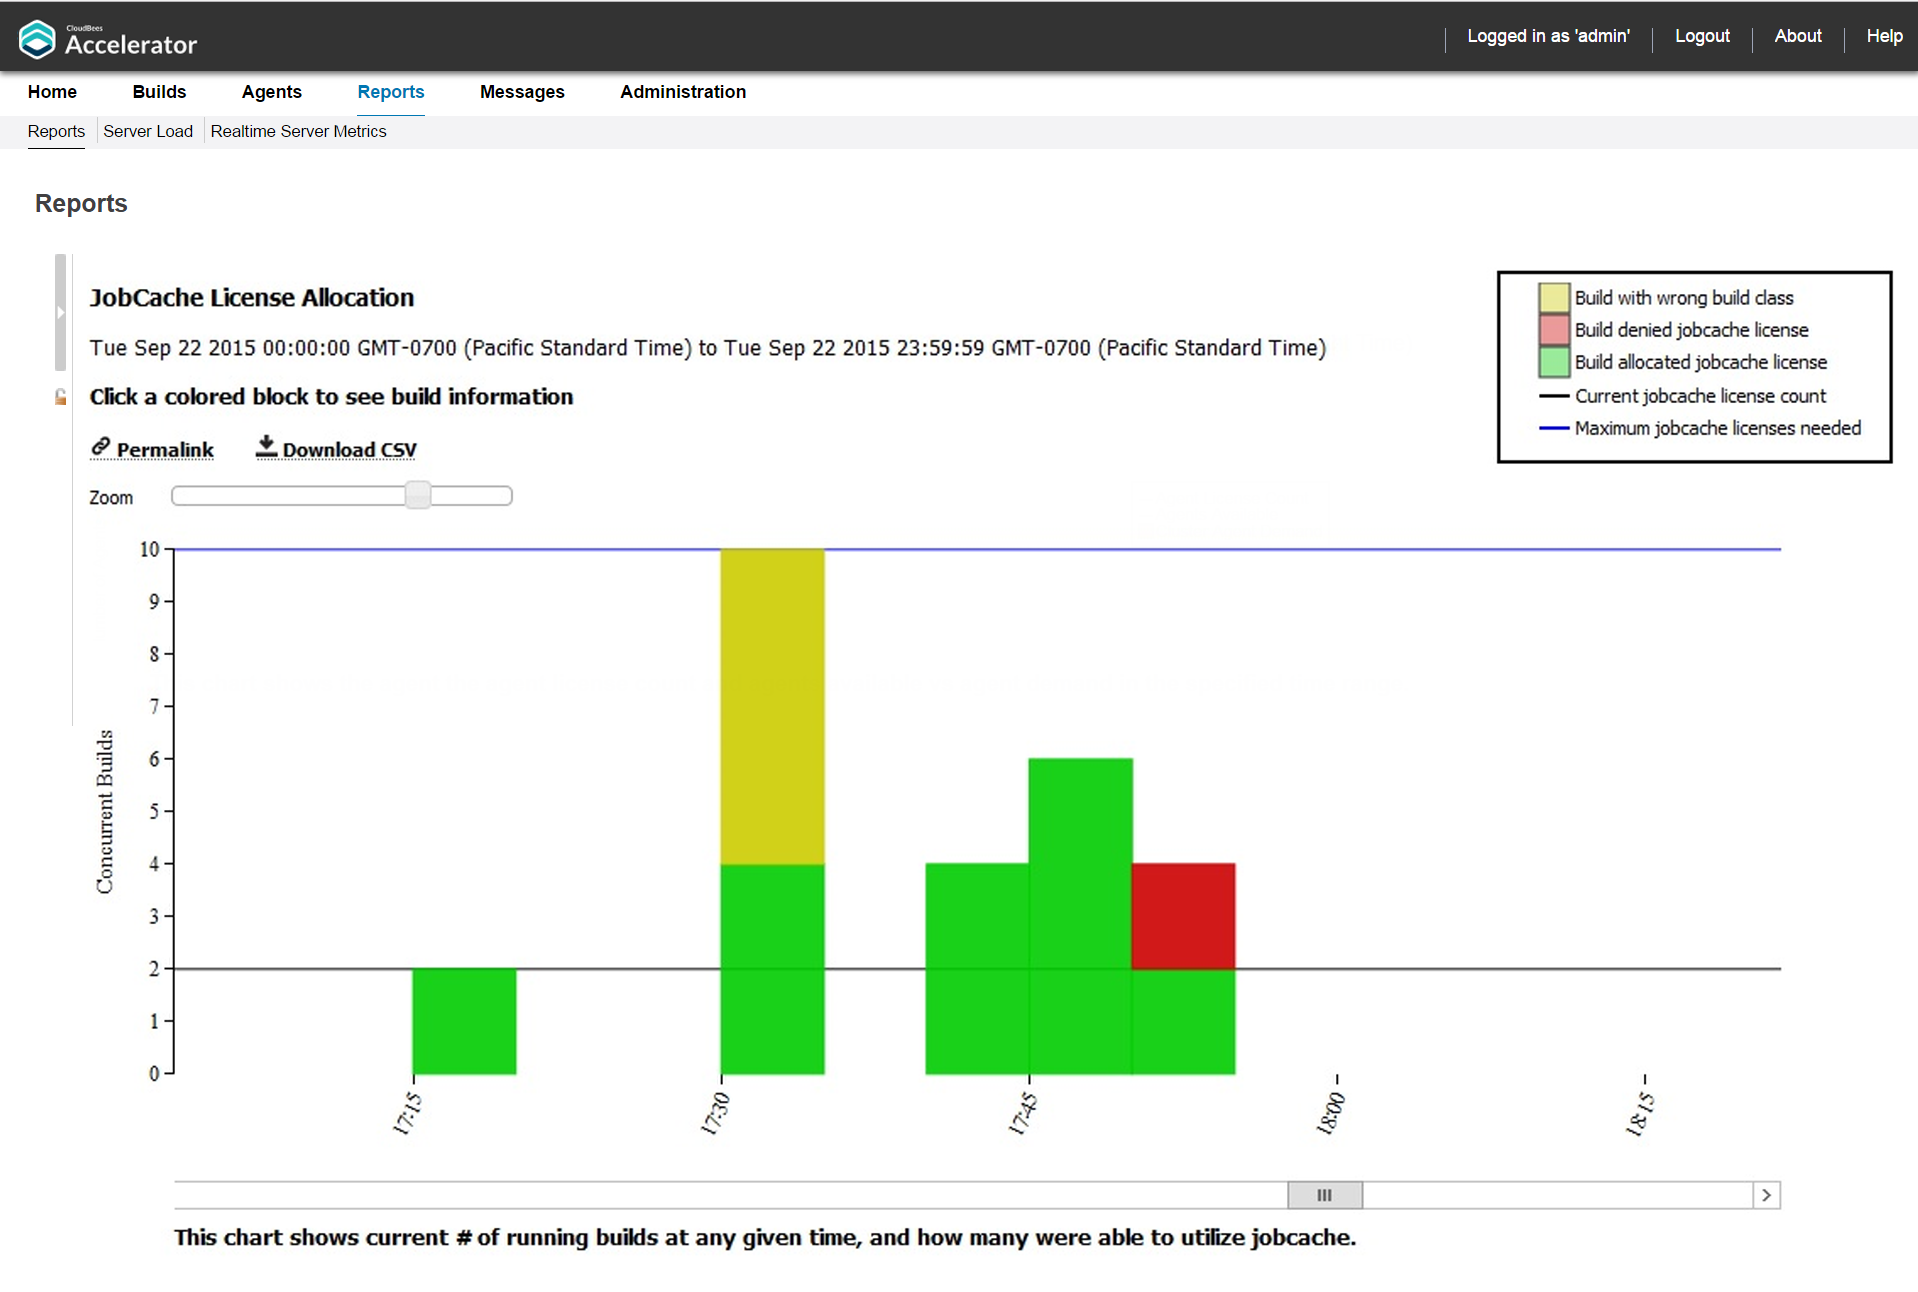Image resolution: width=1918 pixels, height=1292 pixels.
Task: Click the Zoom slider handle
Action: tap(418, 495)
